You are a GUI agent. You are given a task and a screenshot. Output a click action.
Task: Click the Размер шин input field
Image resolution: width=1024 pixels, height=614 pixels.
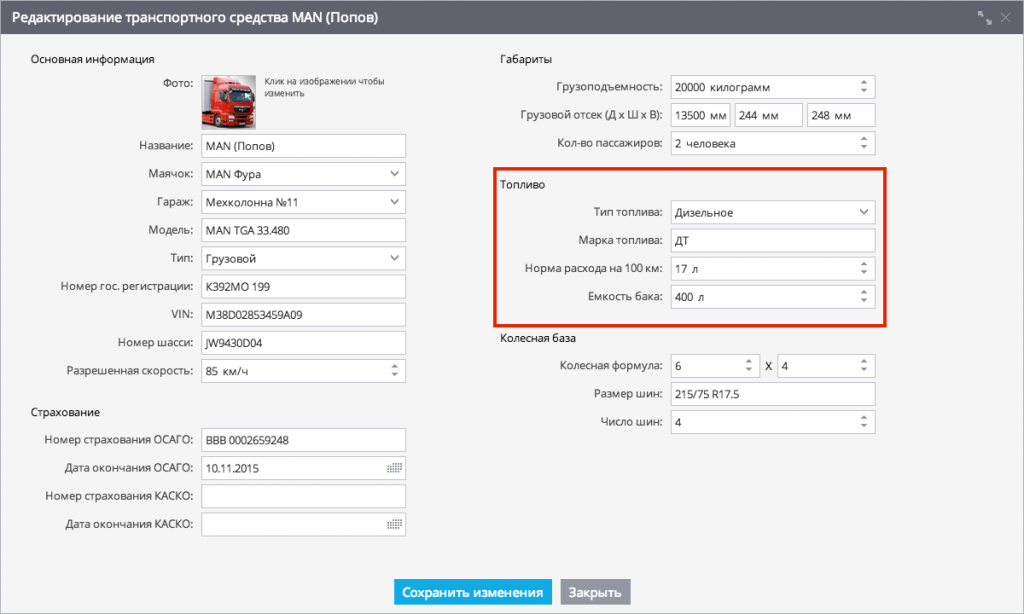pyautogui.click(x=772, y=394)
